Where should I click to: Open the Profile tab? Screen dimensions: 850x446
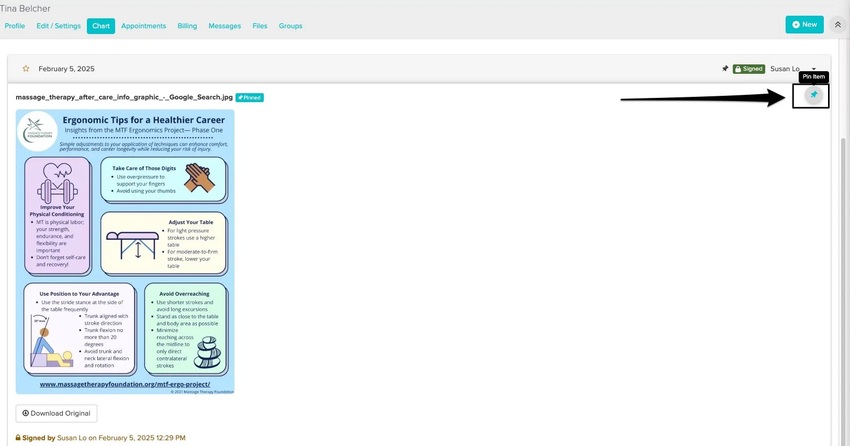(x=15, y=26)
